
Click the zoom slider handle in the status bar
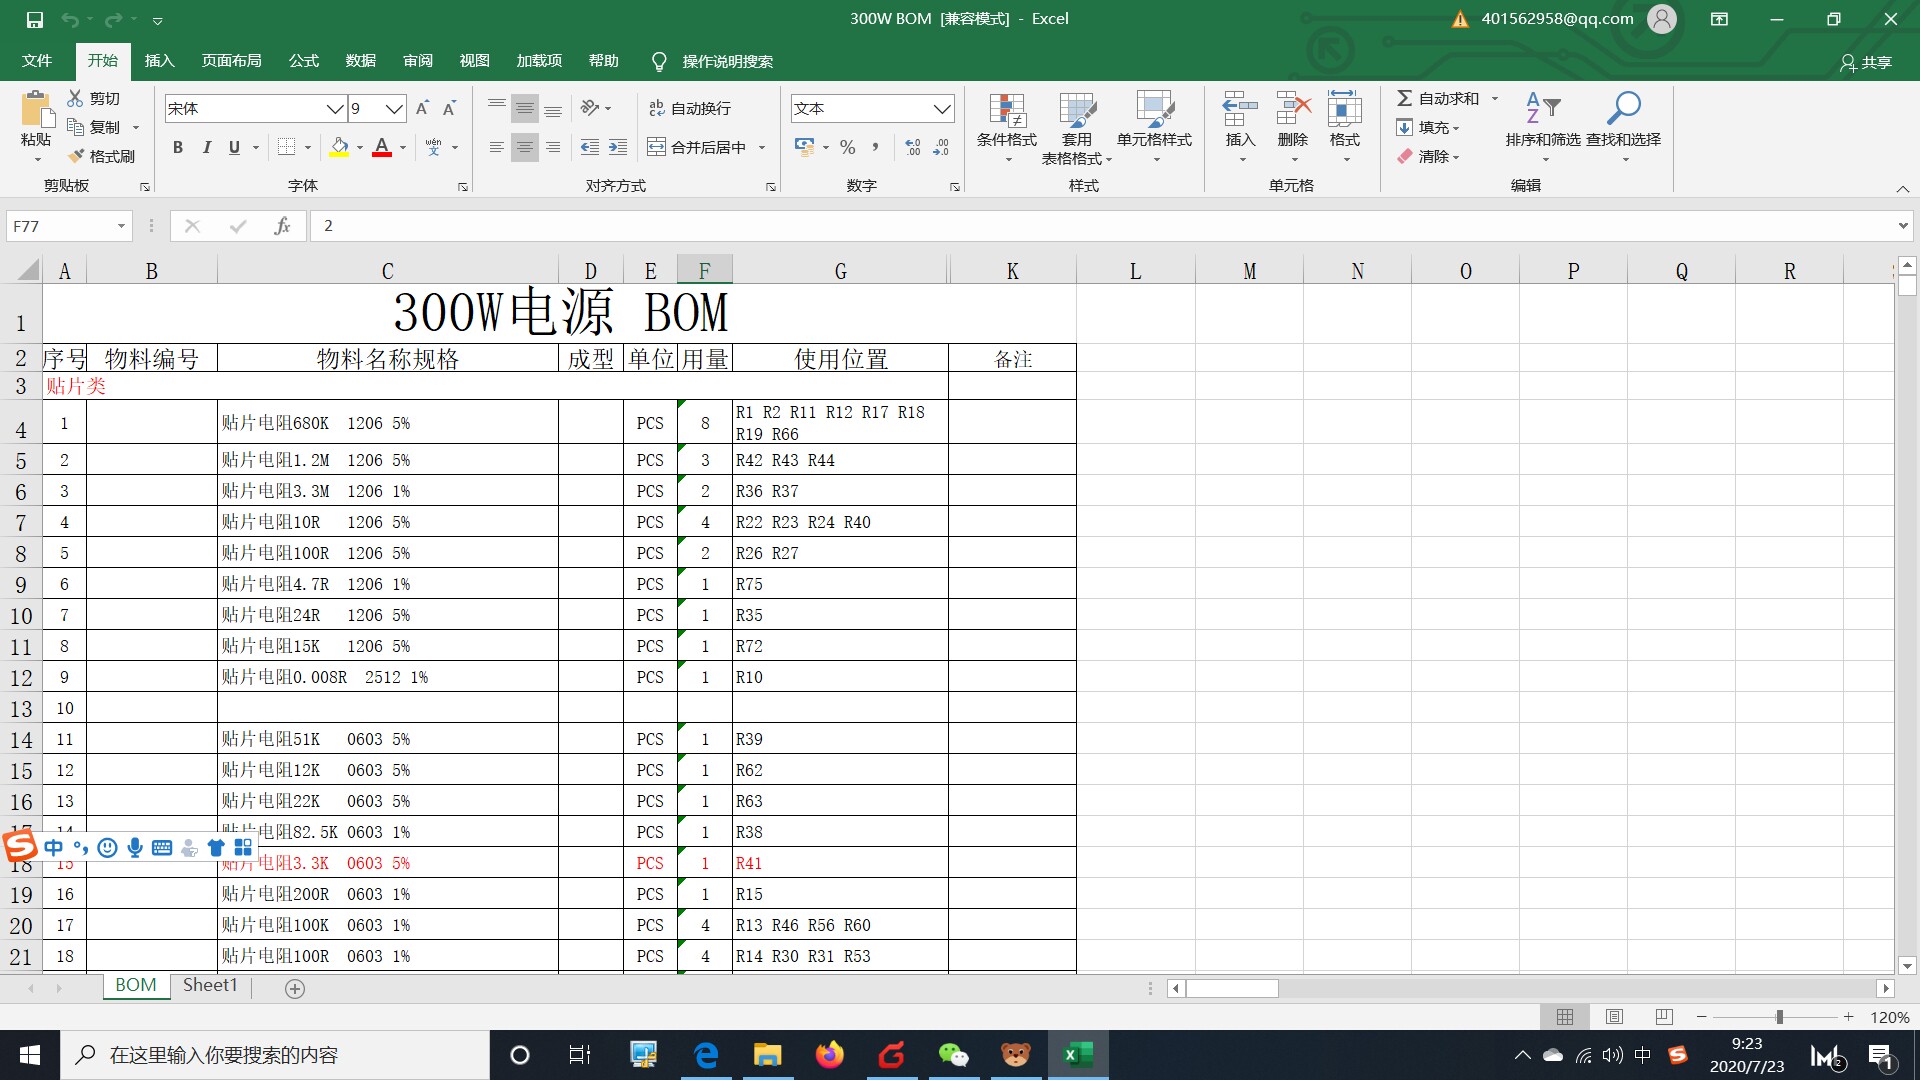tap(1779, 1017)
